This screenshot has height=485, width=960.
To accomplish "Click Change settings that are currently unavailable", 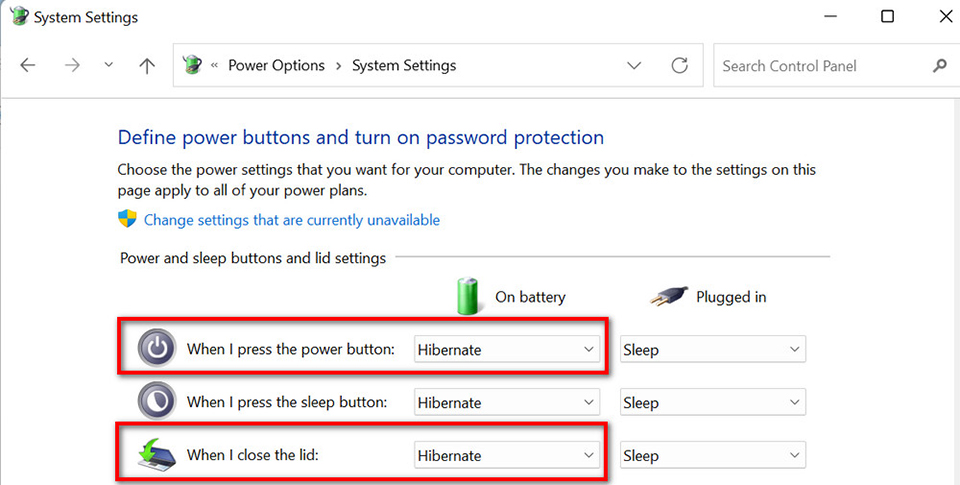I will (x=291, y=220).
